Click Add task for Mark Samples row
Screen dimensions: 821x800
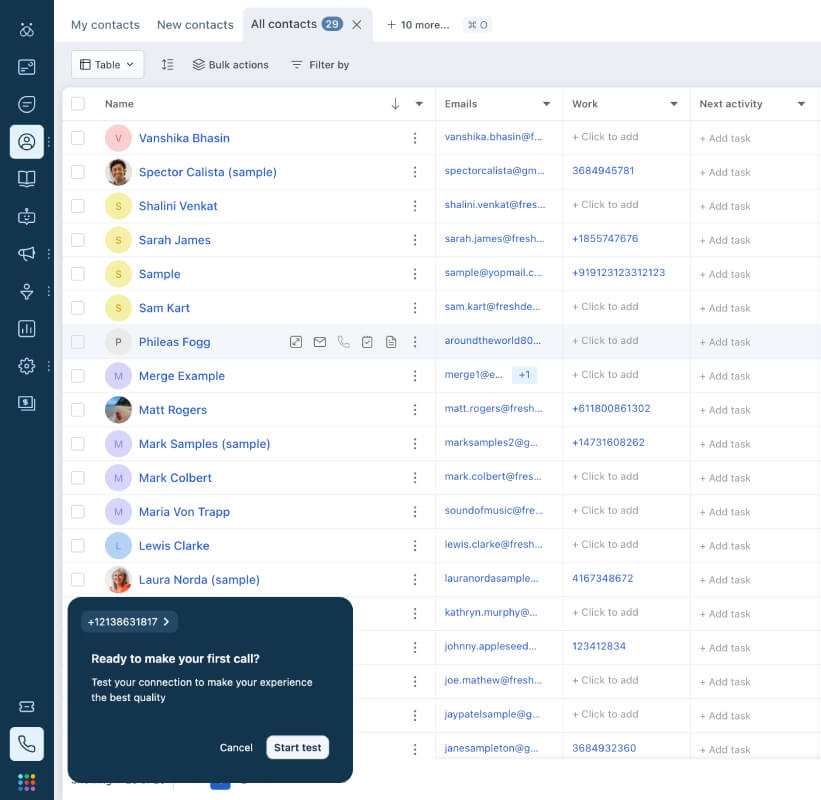coord(725,444)
